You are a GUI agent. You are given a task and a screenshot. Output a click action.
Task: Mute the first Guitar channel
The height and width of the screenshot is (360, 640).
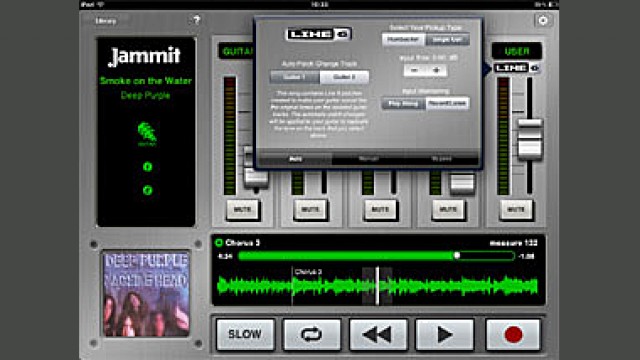242,210
